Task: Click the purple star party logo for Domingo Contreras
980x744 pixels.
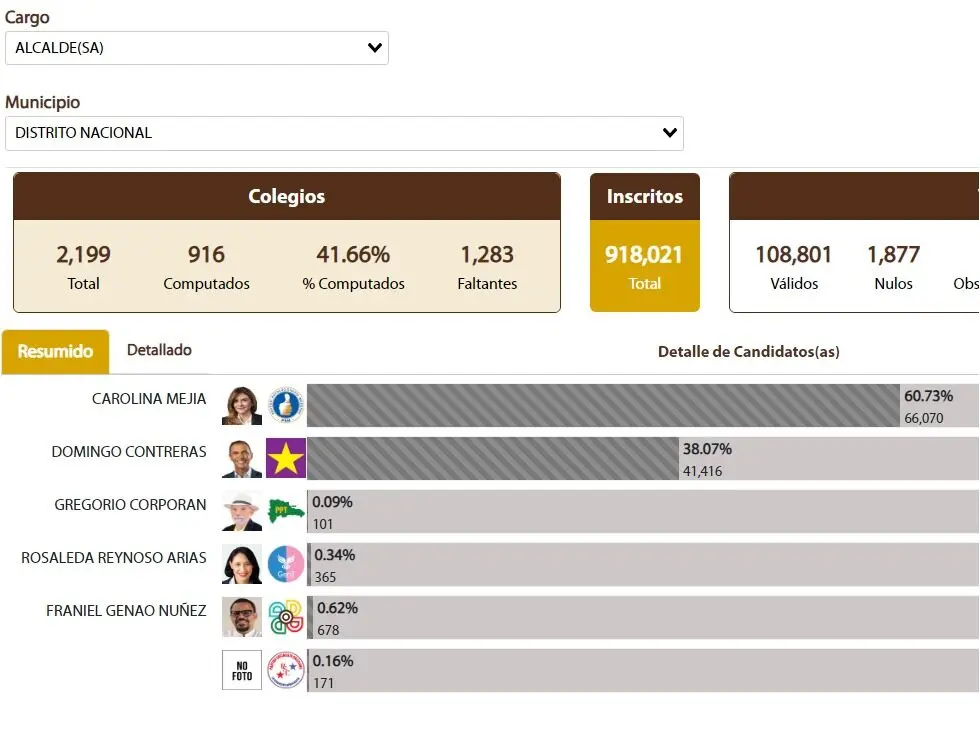Action: click(286, 458)
